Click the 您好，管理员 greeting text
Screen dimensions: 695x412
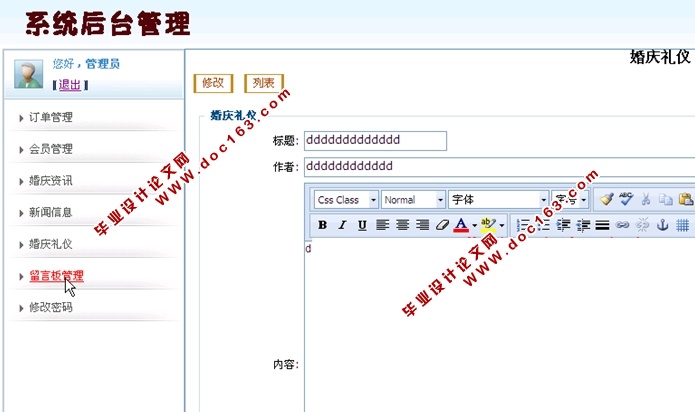(x=86, y=64)
